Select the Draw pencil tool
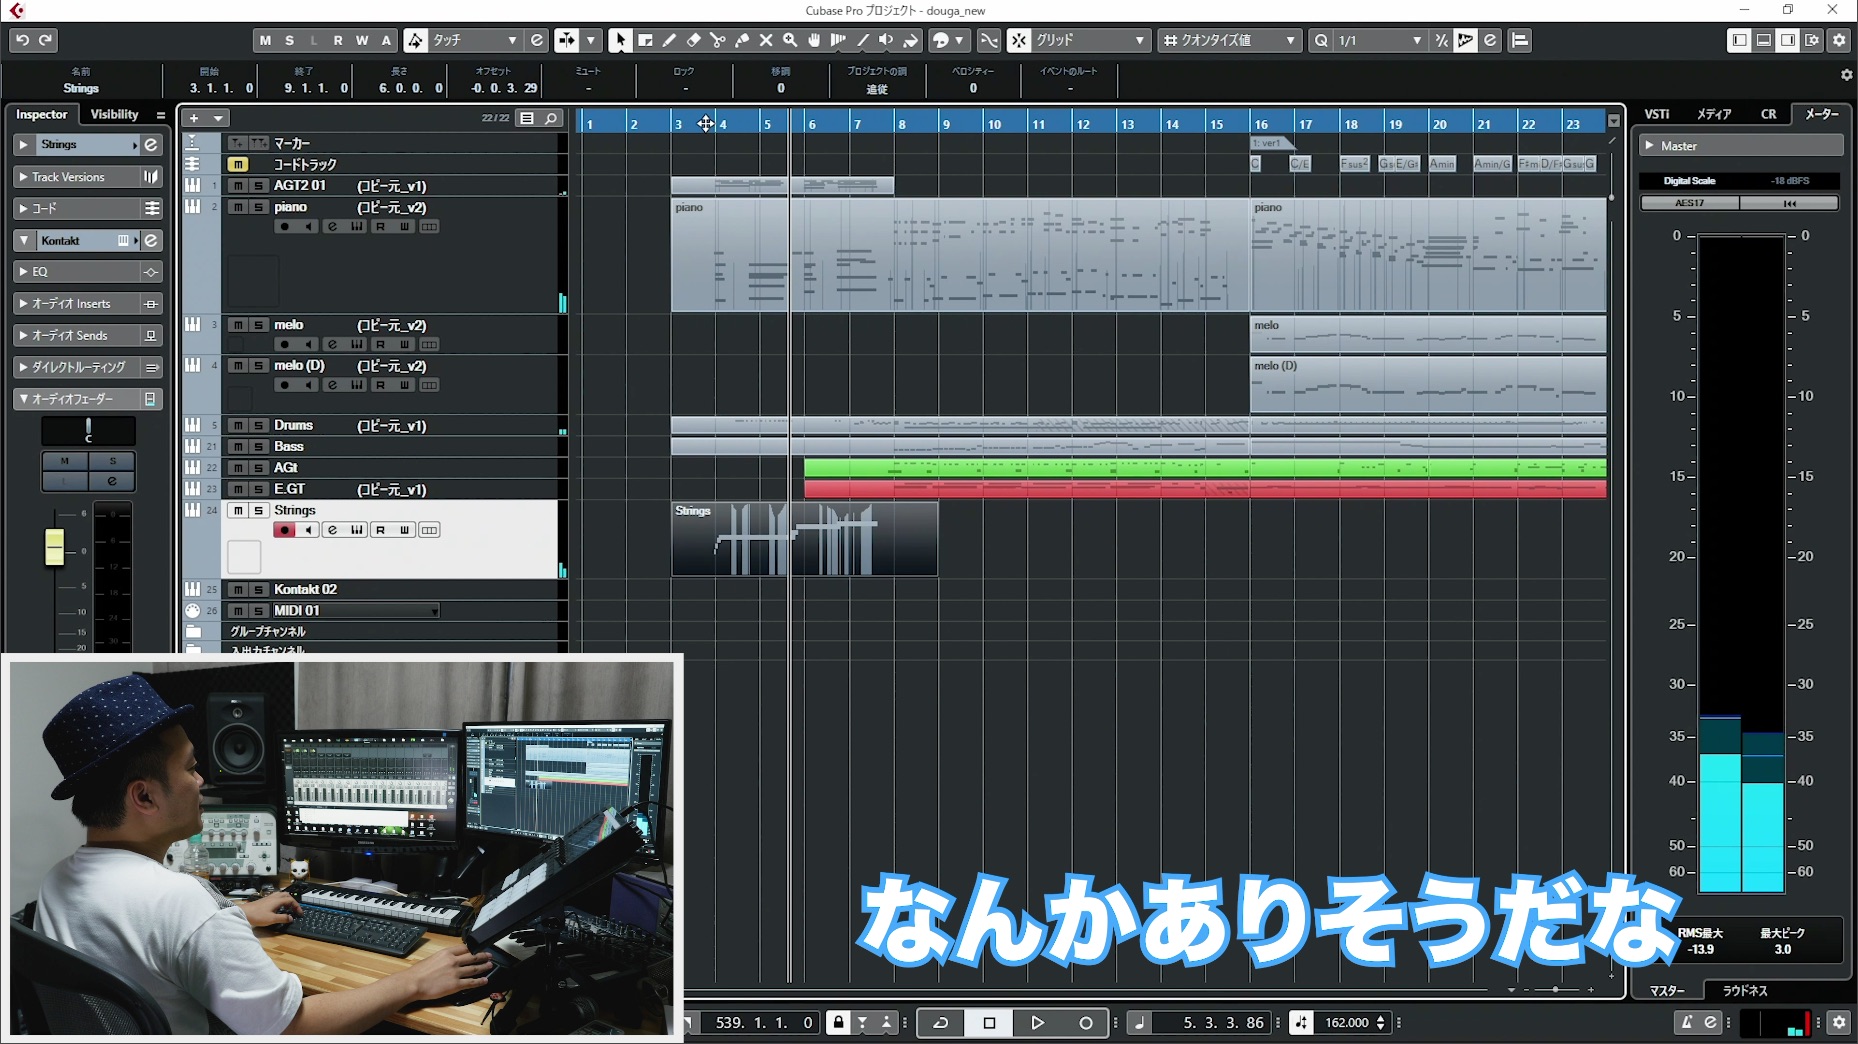The height and width of the screenshot is (1044, 1858). coord(669,40)
